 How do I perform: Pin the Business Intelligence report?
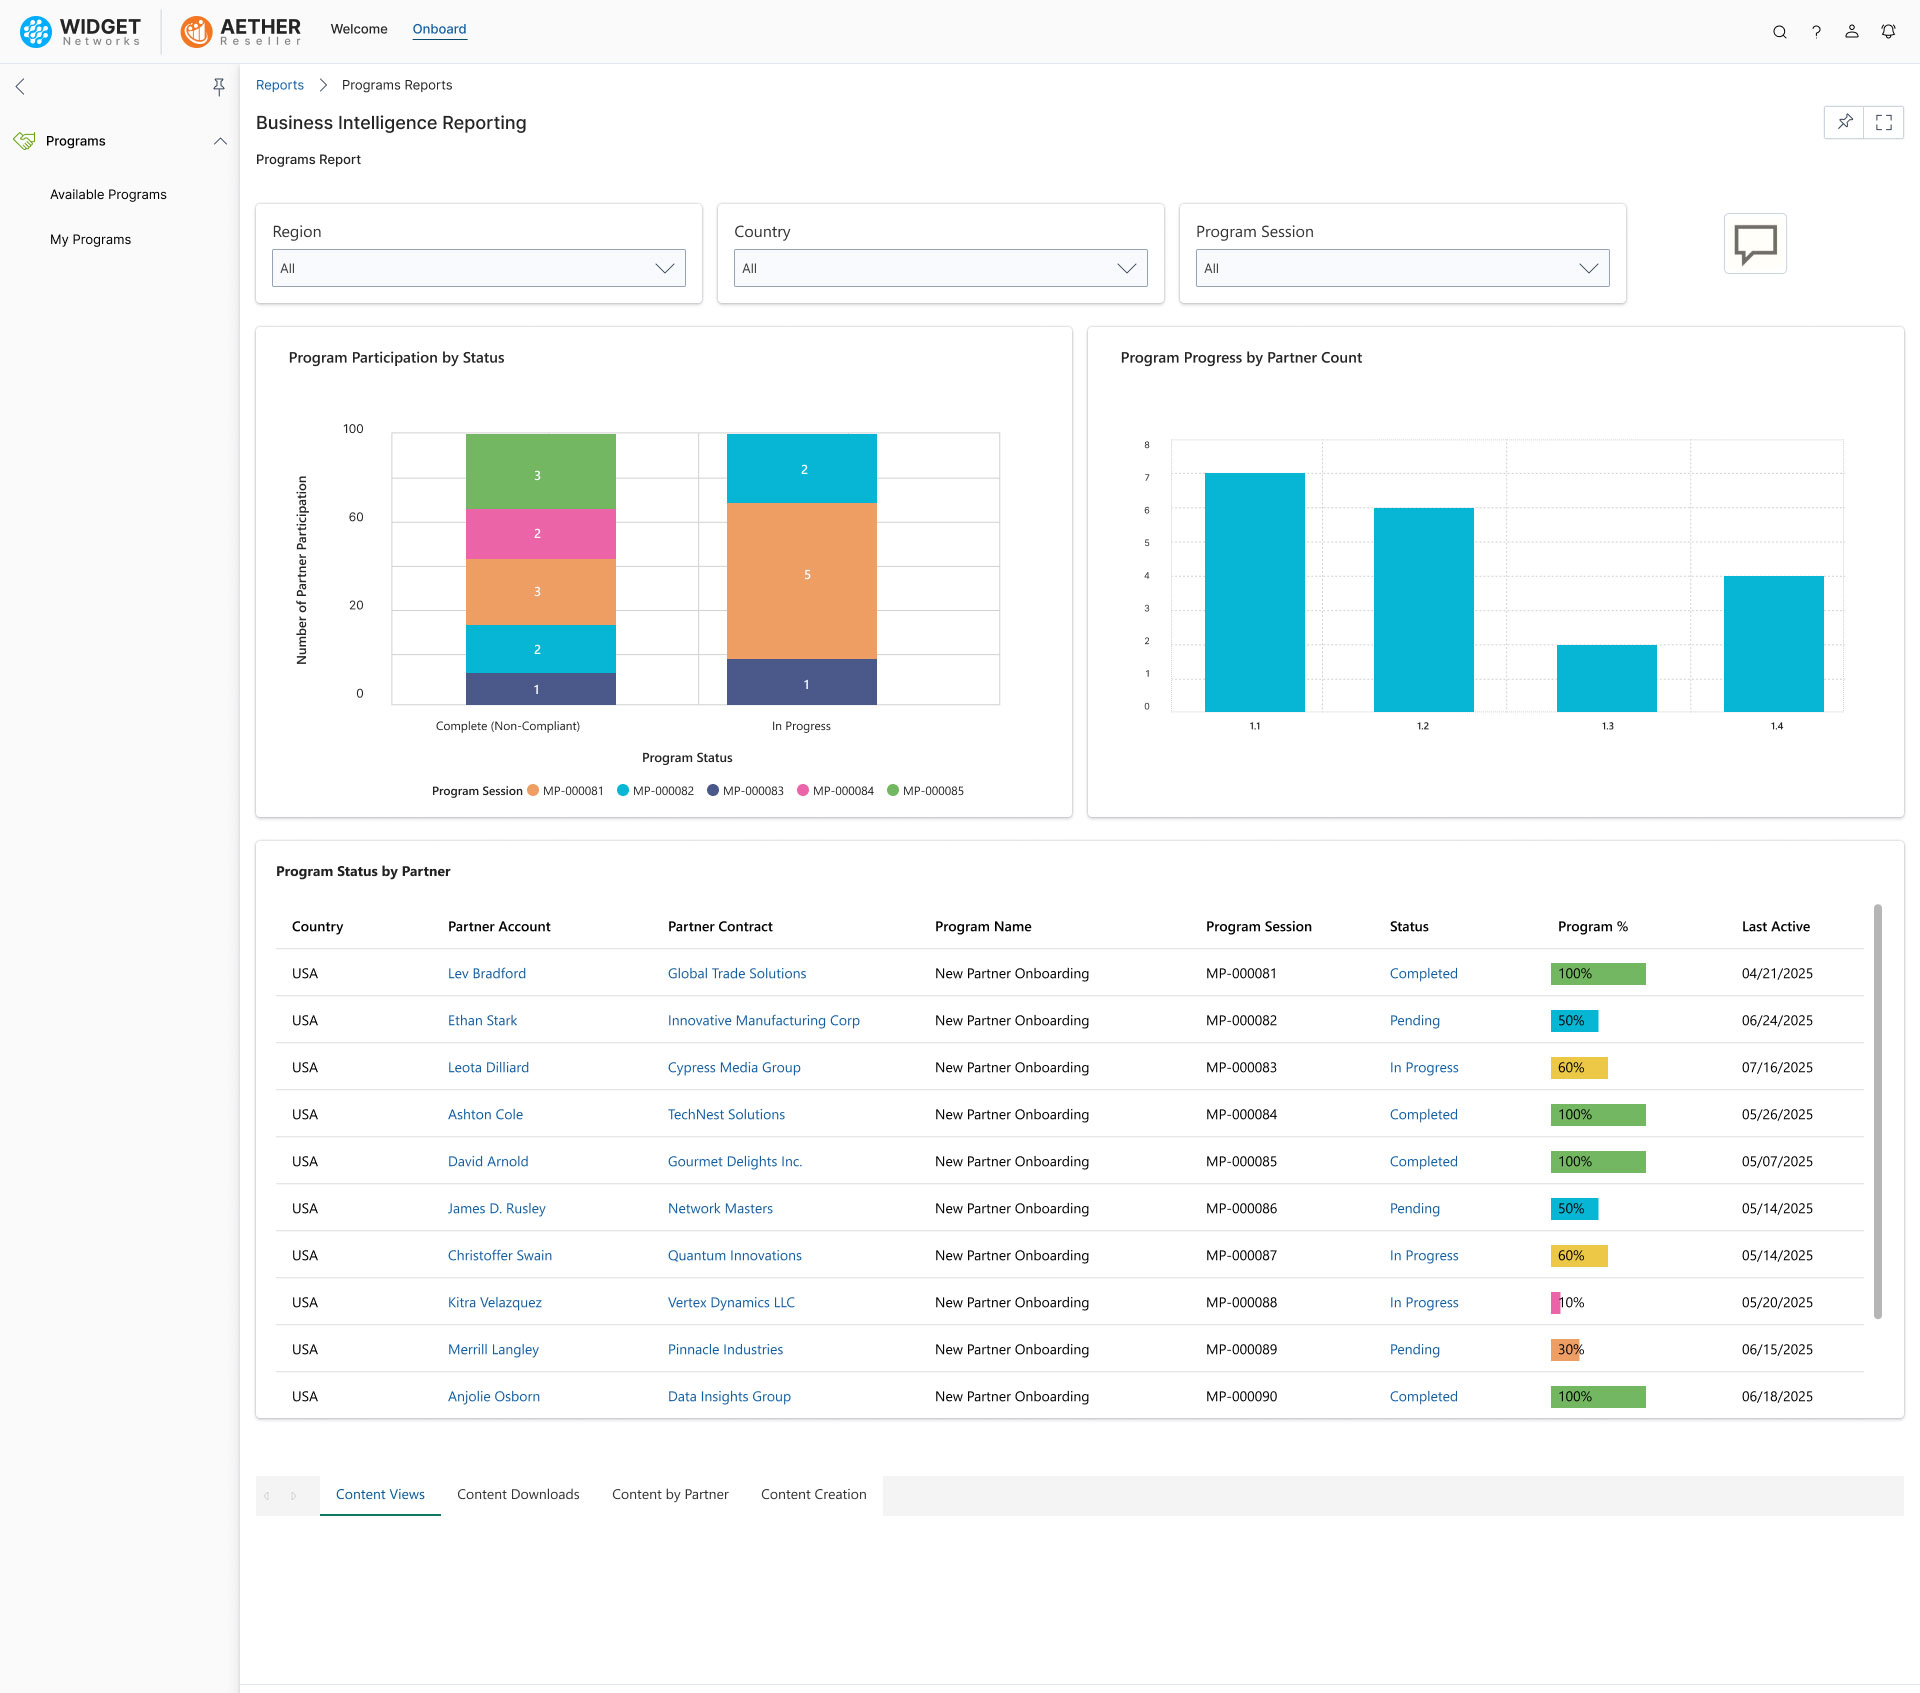point(1845,122)
